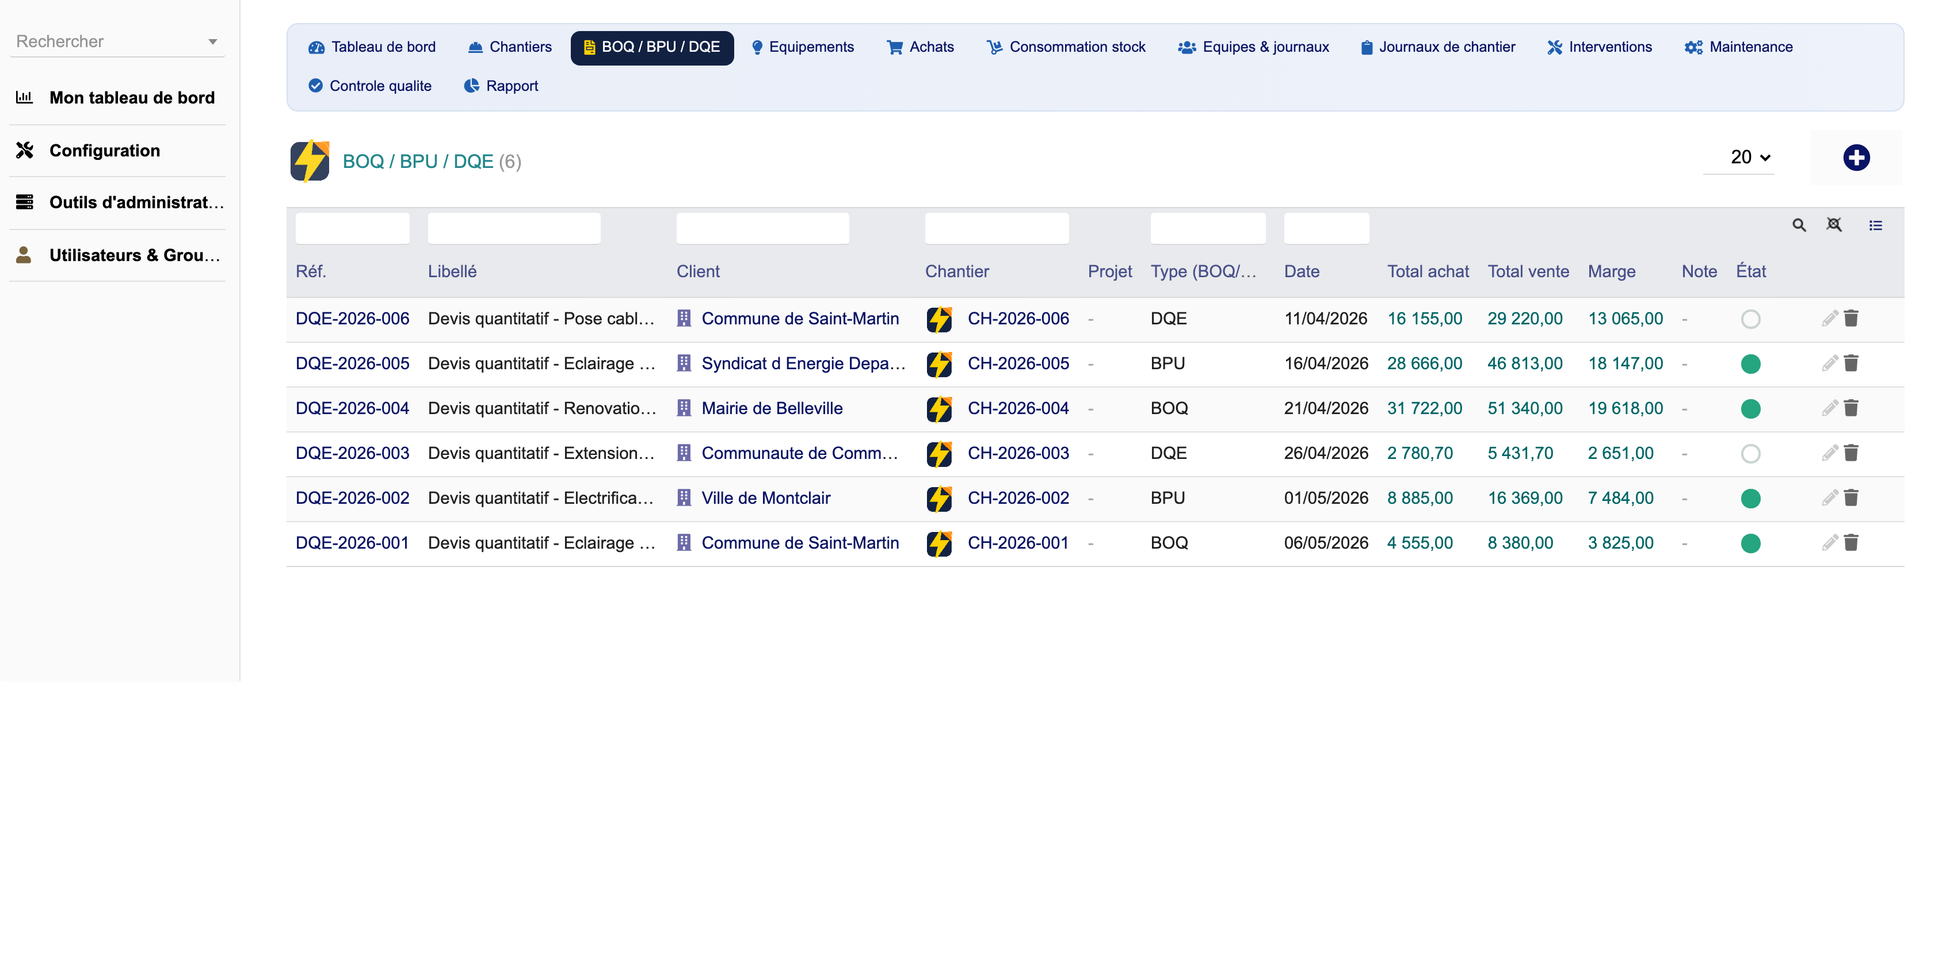This screenshot has height=980, width=1946.
Task: Click lightning icon beside CH-2026-004
Action: (939, 410)
